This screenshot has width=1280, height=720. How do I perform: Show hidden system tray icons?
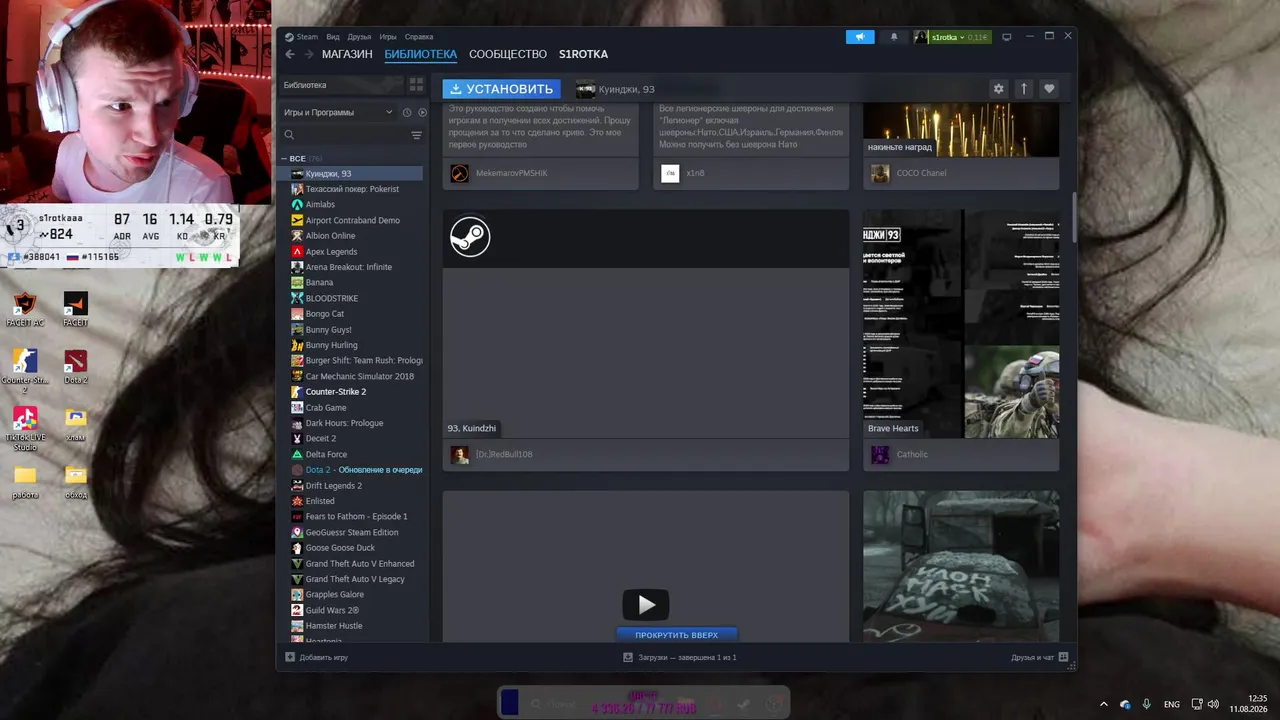click(1104, 704)
